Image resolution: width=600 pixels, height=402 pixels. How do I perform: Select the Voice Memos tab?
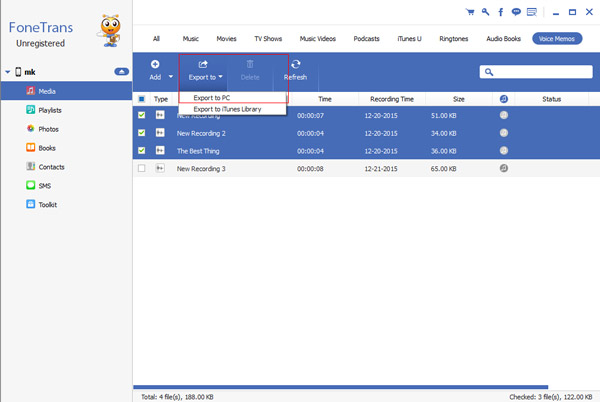click(557, 39)
